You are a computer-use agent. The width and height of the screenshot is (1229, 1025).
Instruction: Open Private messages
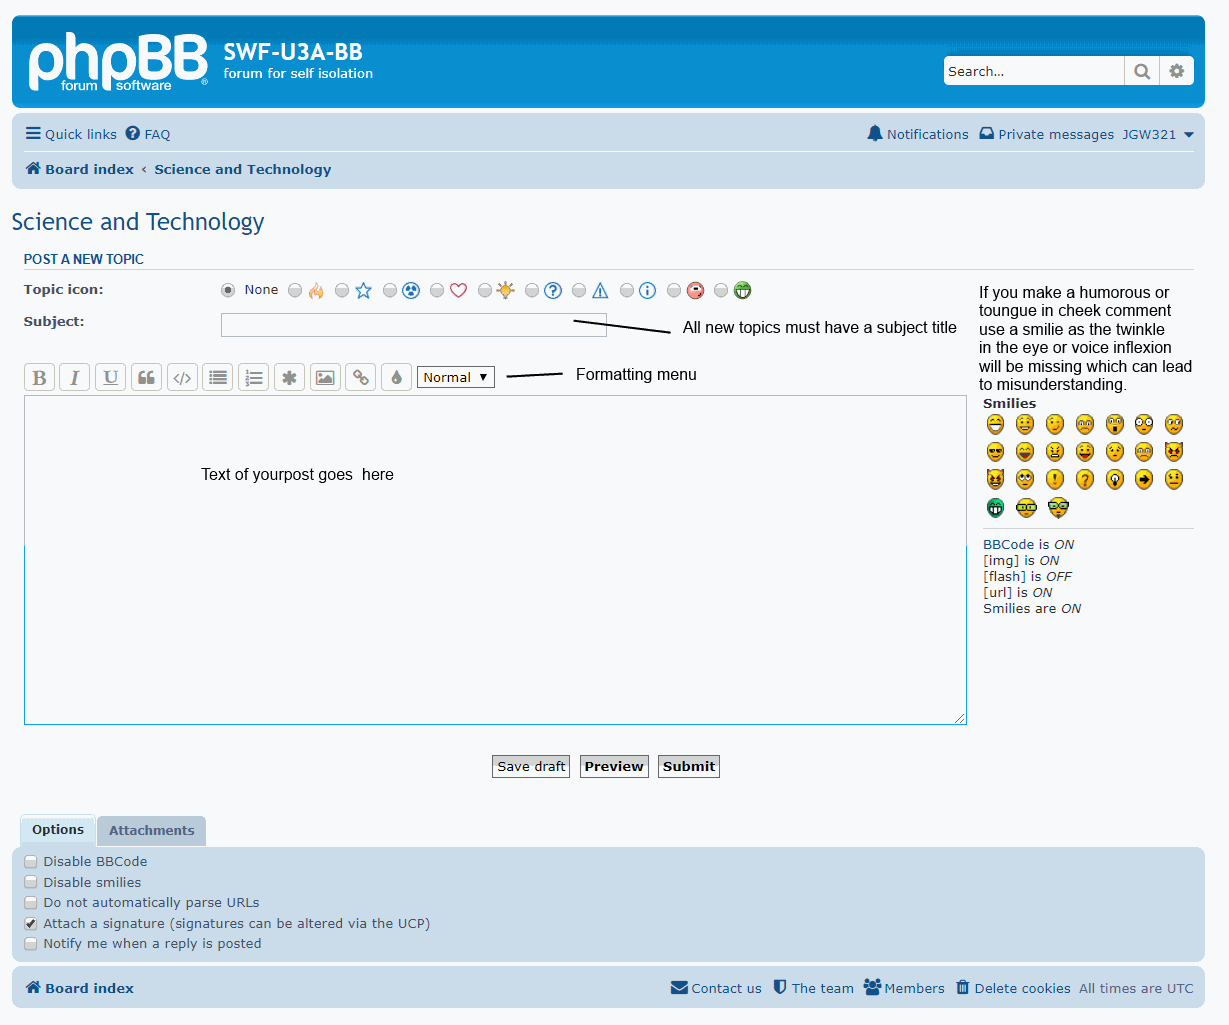click(x=1046, y=134)
